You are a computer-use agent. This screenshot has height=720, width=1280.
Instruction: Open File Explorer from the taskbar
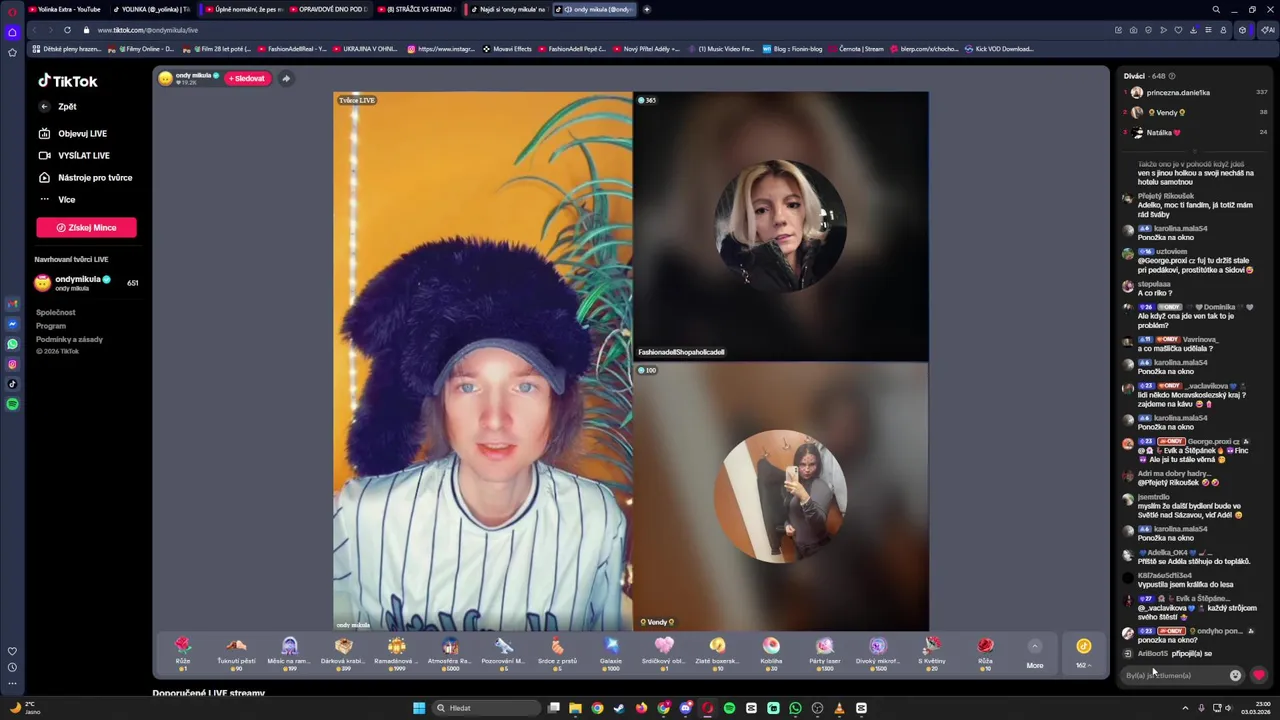point(575,708)
